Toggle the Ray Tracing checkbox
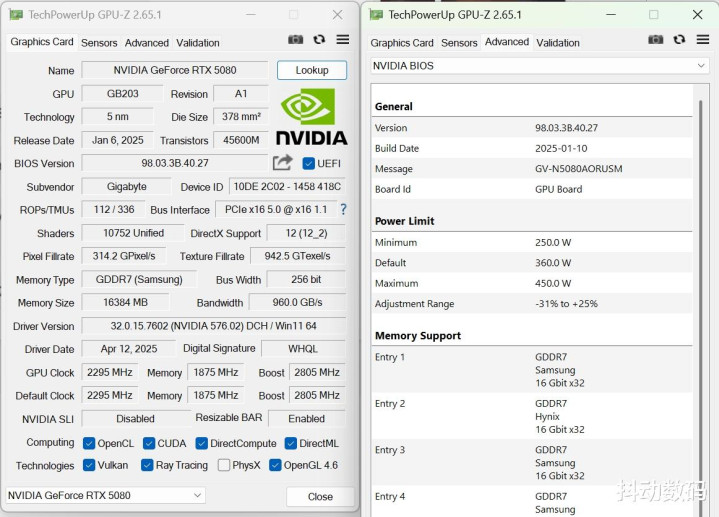The width and height of the screenshot is (719, 517). pyautogui.click(x=147, y=465)
